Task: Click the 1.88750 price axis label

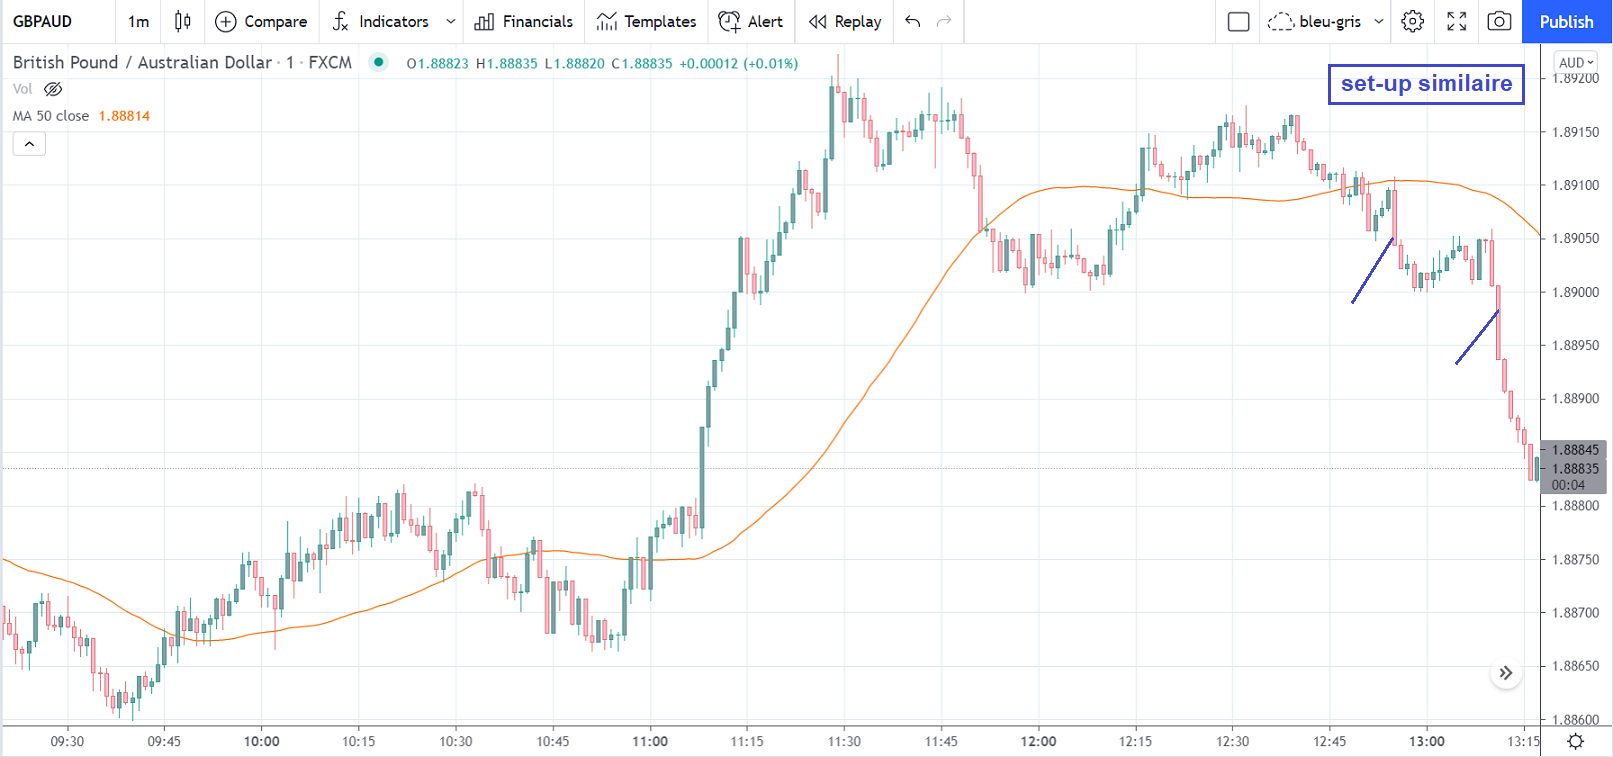Action: tap(1575, 560)
